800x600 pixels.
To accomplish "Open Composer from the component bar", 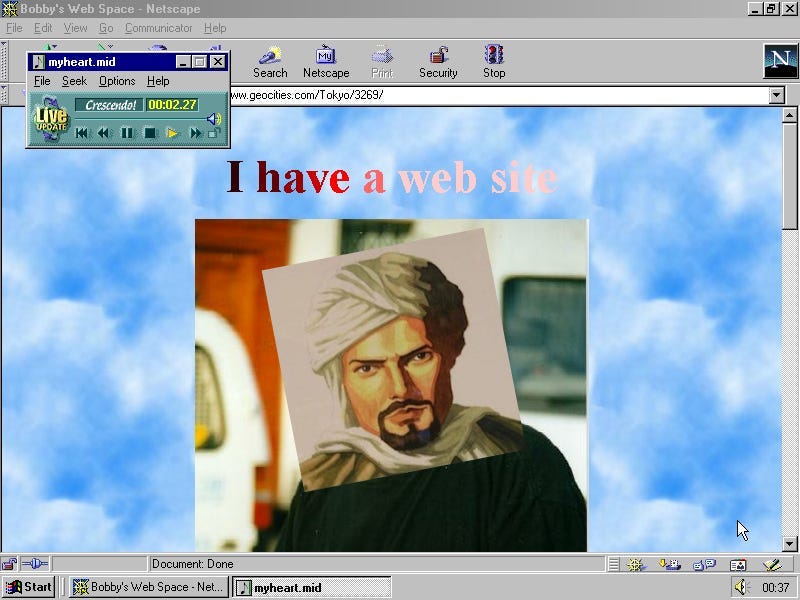I will tap(772, 564).
